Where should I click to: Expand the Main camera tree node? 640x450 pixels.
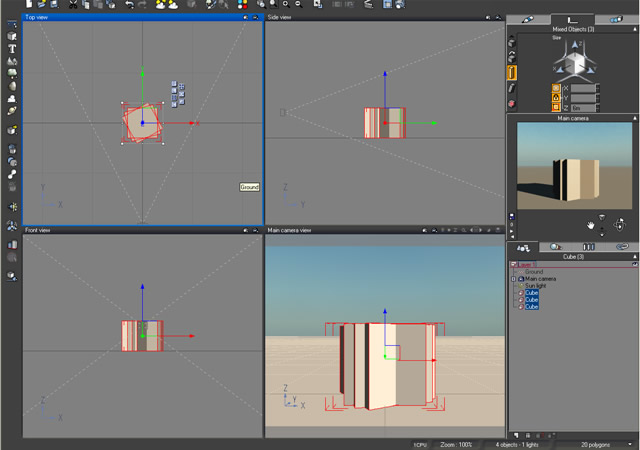click(513, 278)
